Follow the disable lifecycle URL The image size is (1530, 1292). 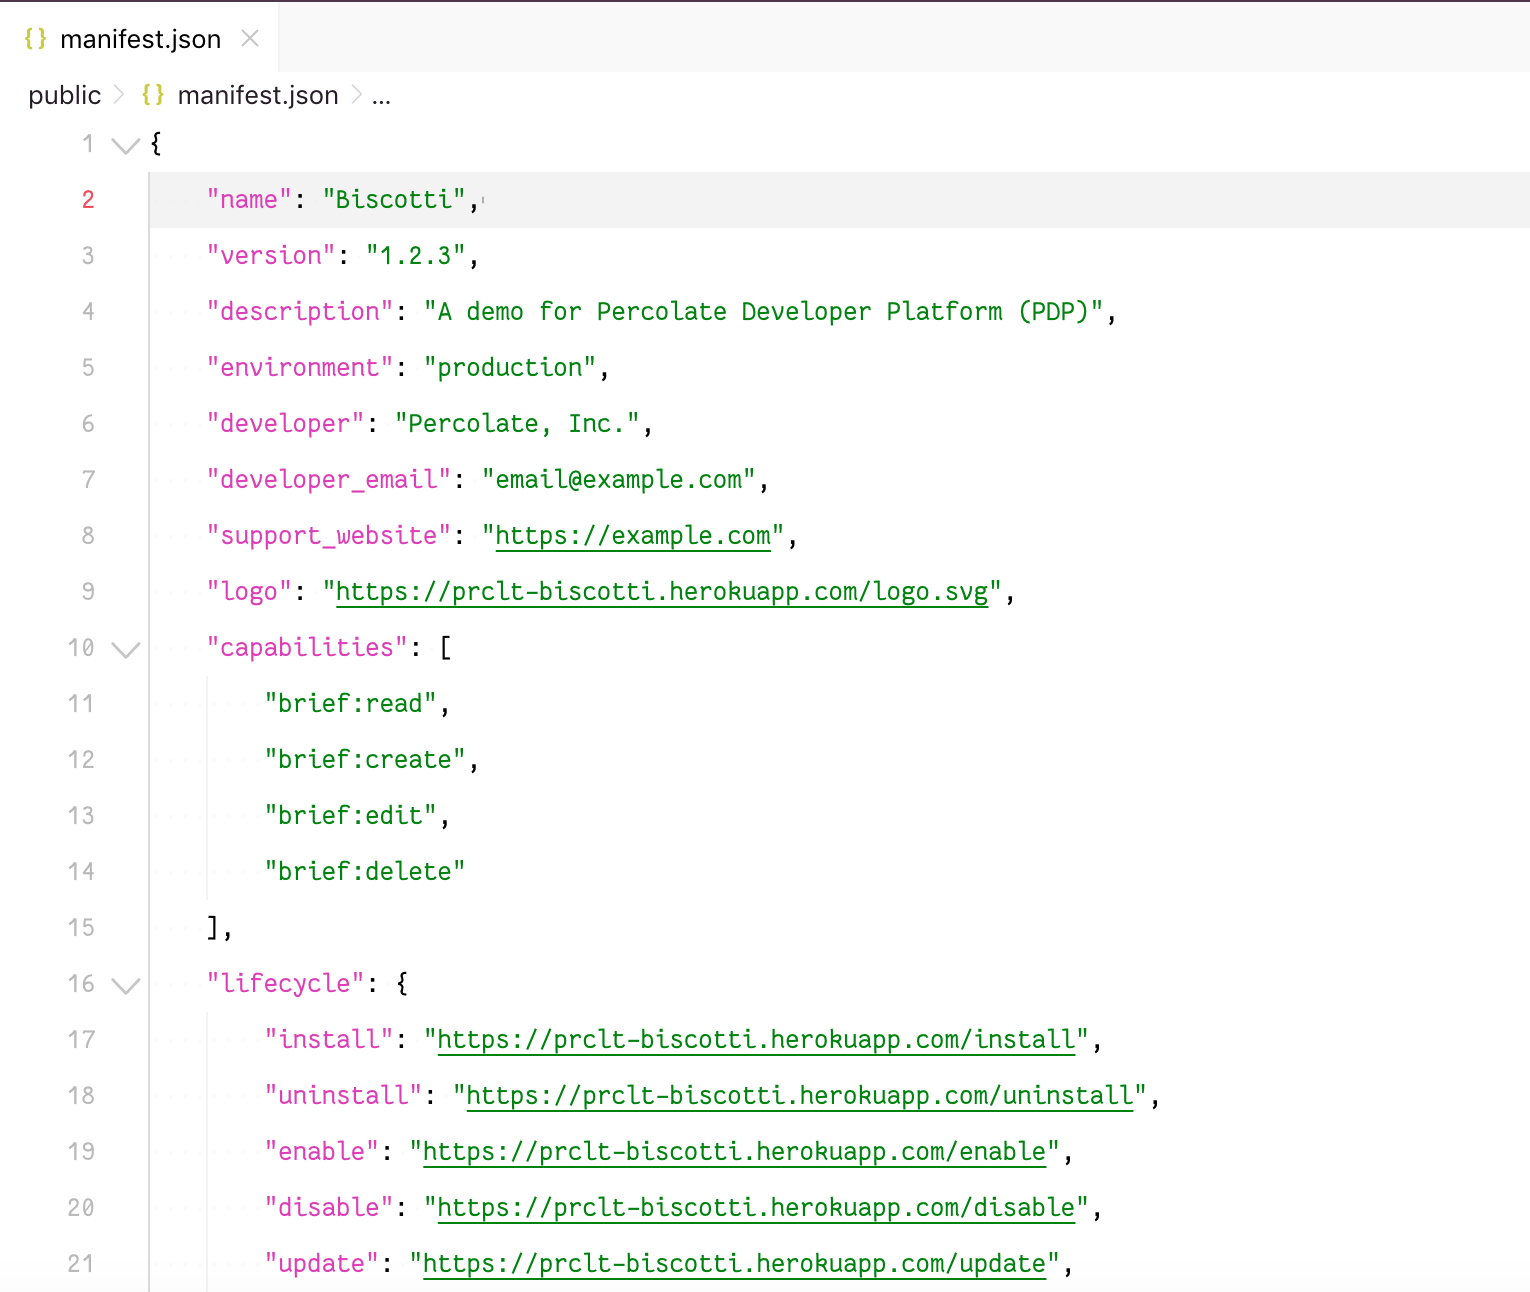point(756,1208)
